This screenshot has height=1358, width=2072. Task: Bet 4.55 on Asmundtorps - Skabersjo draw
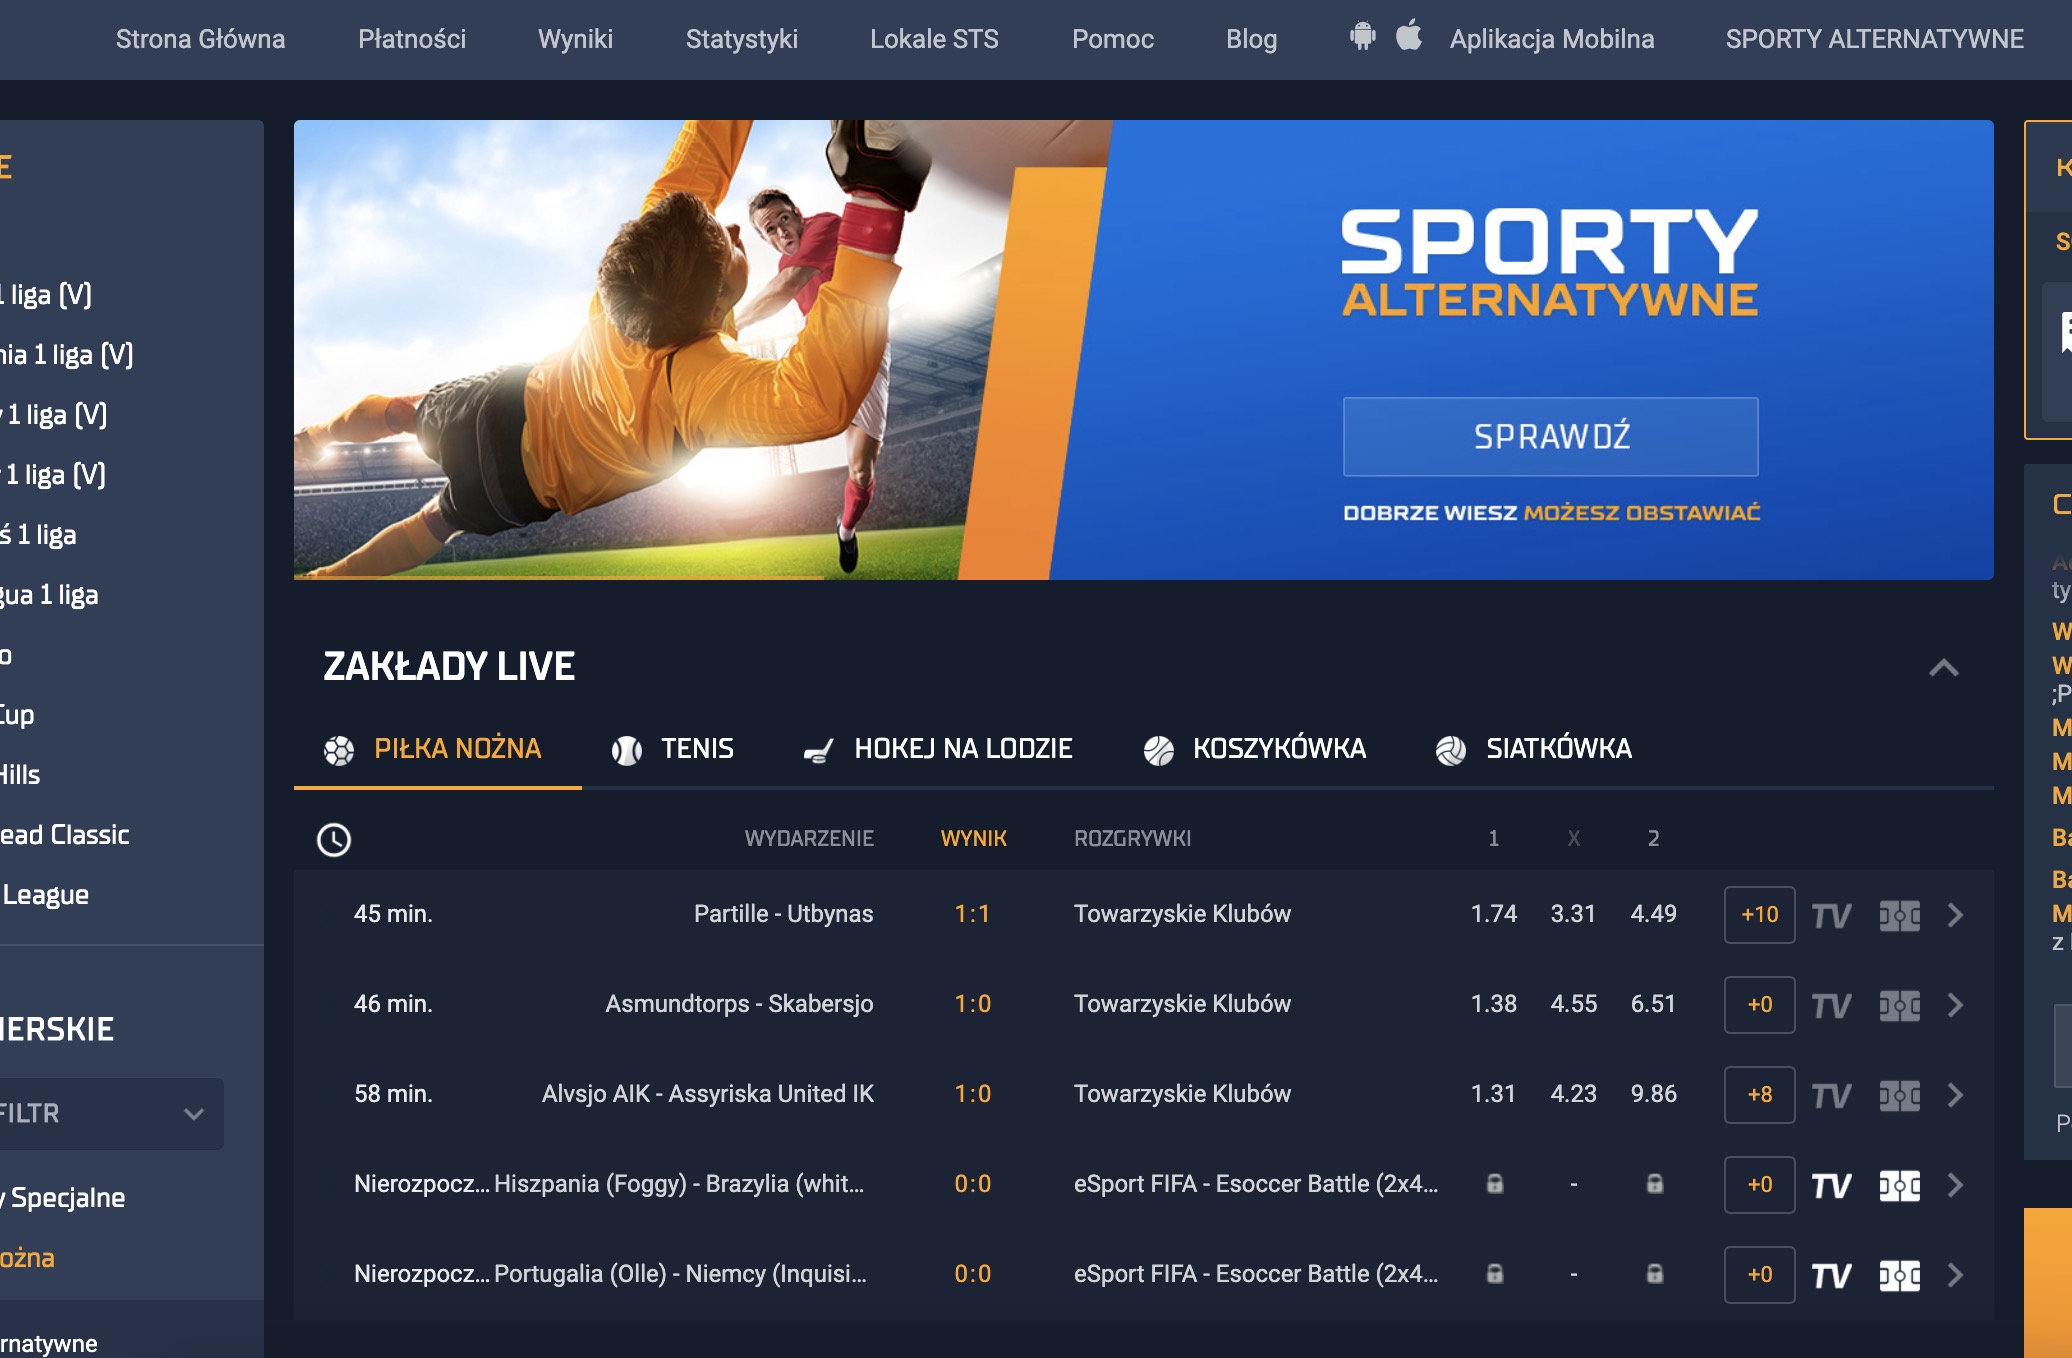[1573, 1004]
